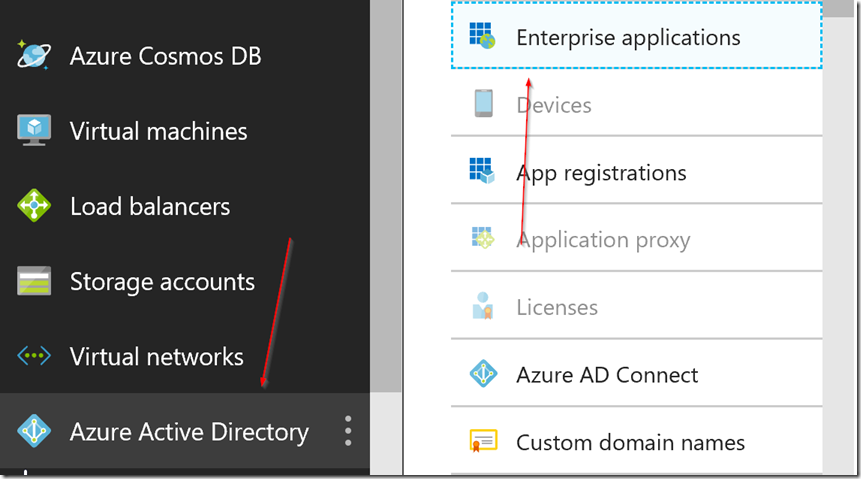Click the left sidebar vertical scrollbar
Viewport: 861px width, 479px height.
click(x=385, y=198)
